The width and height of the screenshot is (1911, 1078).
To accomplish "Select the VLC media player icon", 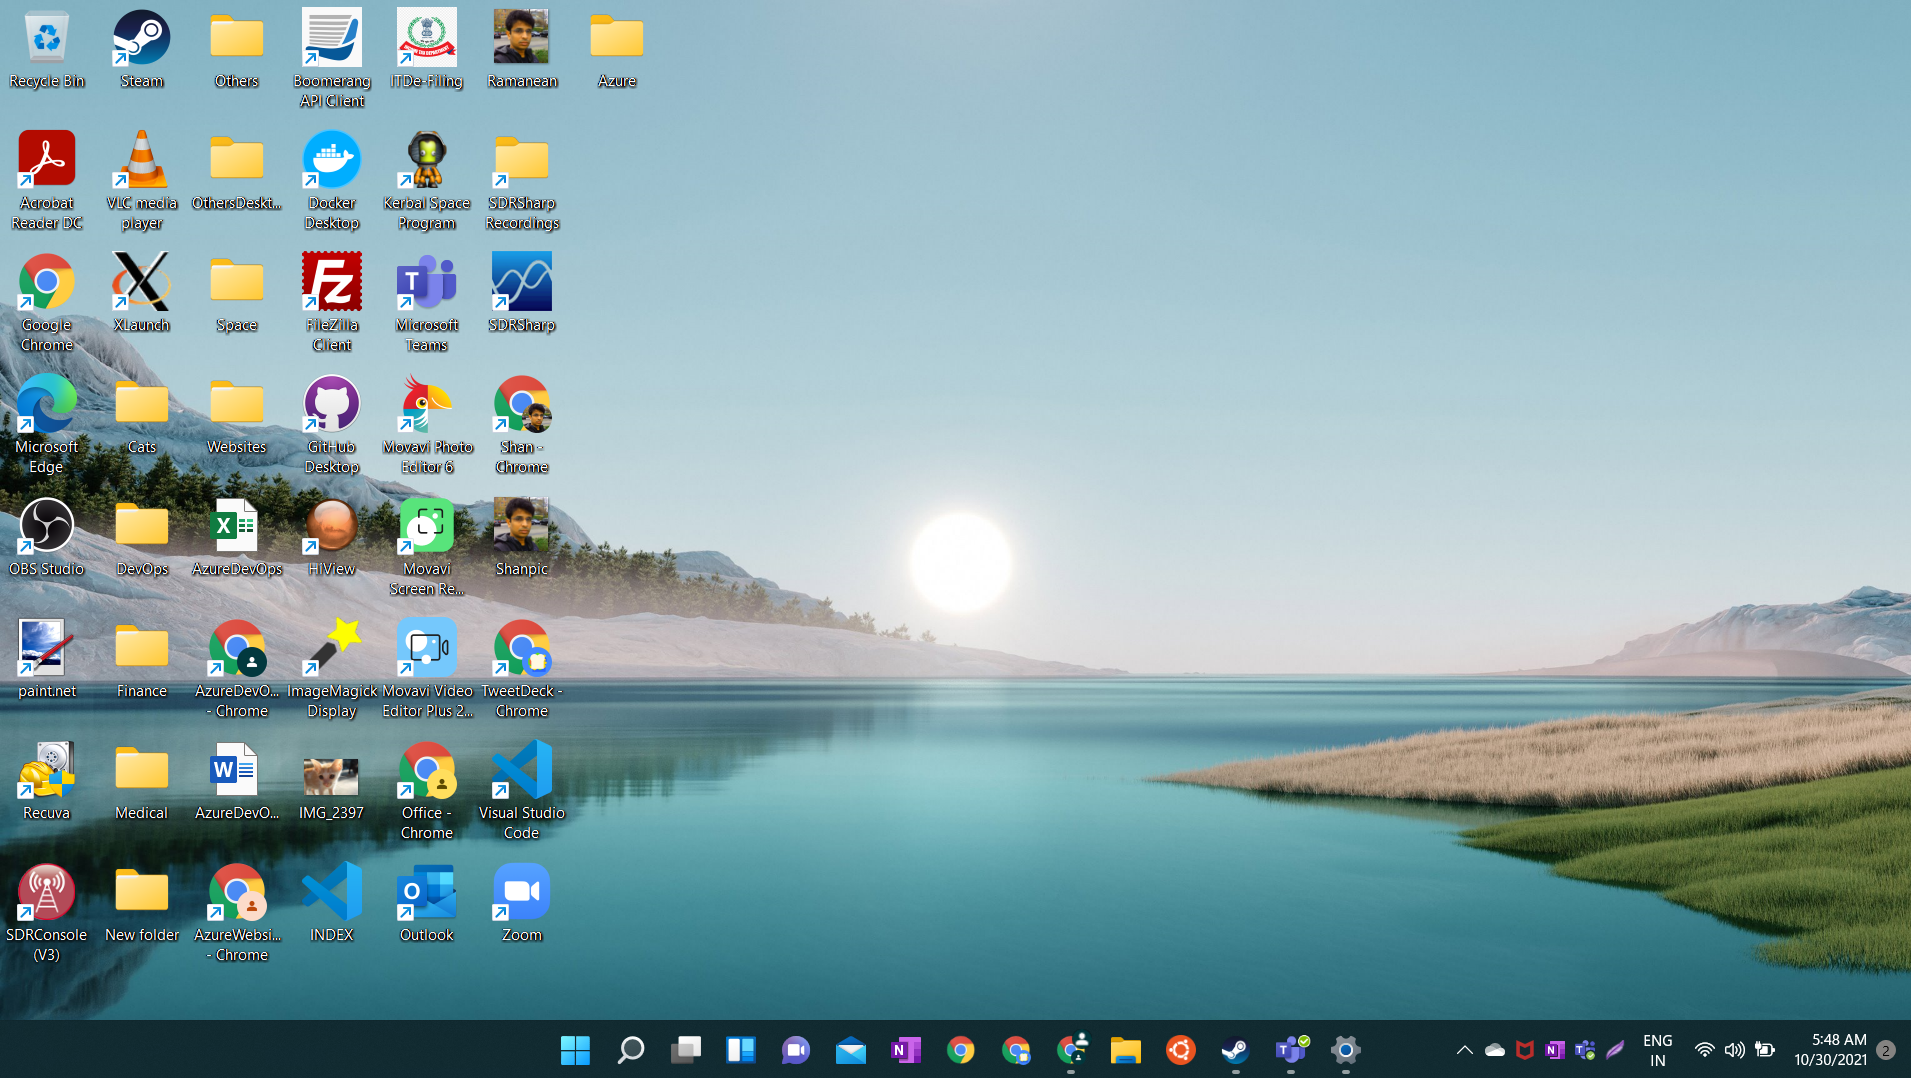I will [x=142, y=181].
